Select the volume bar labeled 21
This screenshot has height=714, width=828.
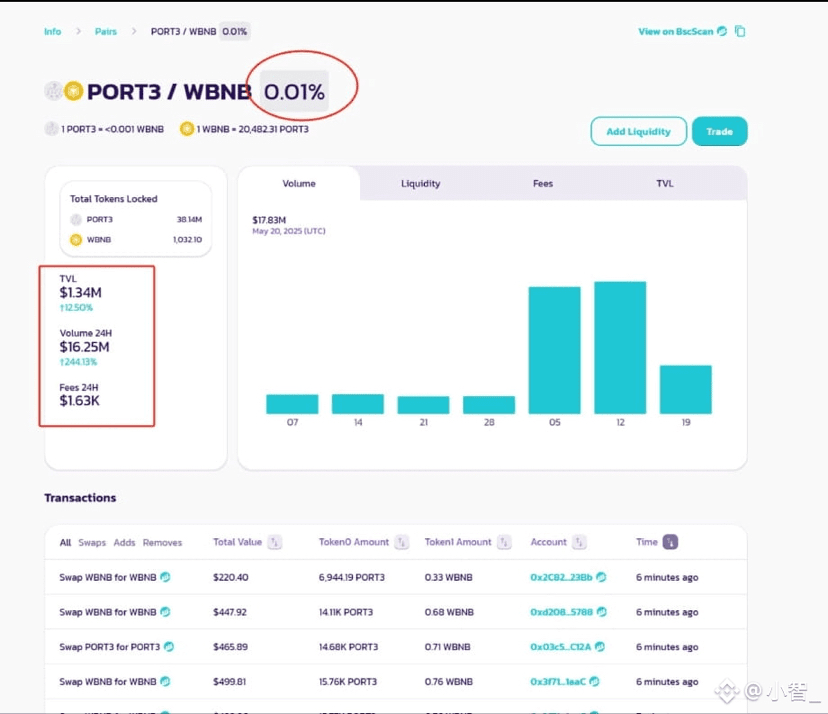click(x=423, y=405)
